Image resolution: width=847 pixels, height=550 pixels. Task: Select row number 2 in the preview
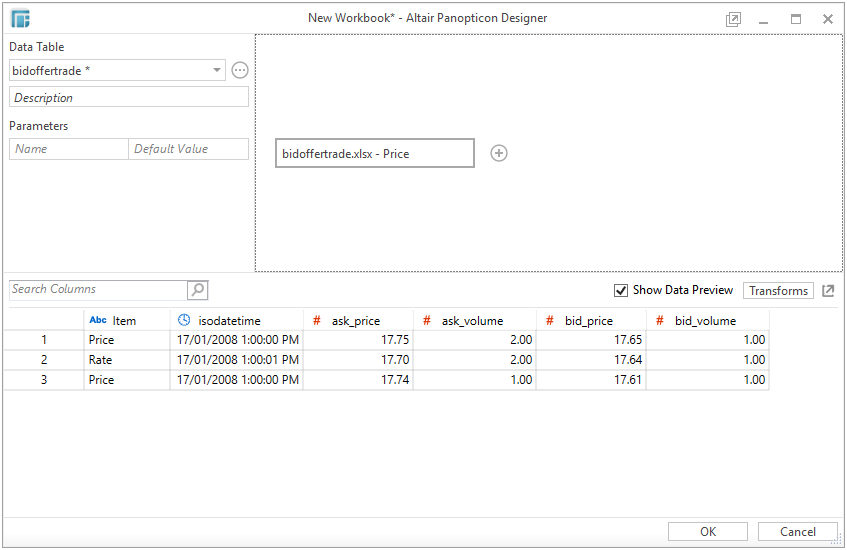click(x=44, y=360)
